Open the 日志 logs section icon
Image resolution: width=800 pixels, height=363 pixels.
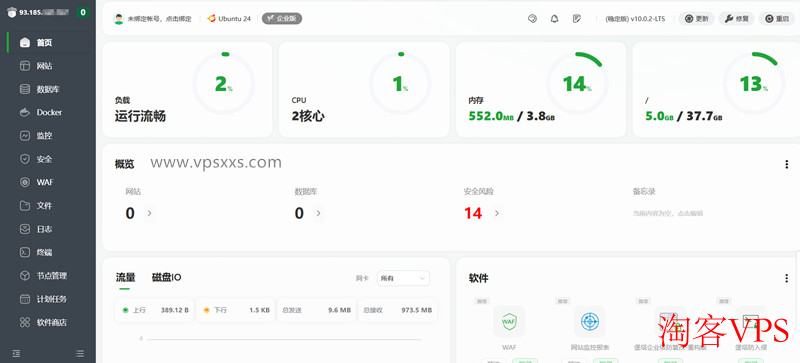click(24, 229)
